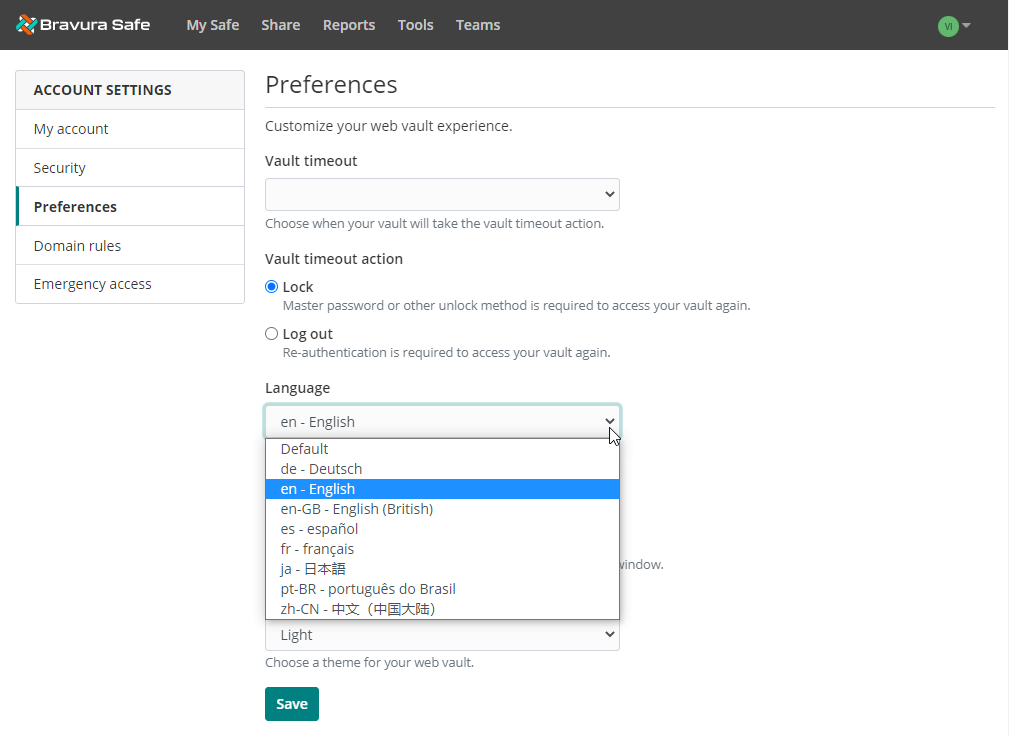
Task: Click the Bravura Safe logo
Action: (x=83, y=25)
